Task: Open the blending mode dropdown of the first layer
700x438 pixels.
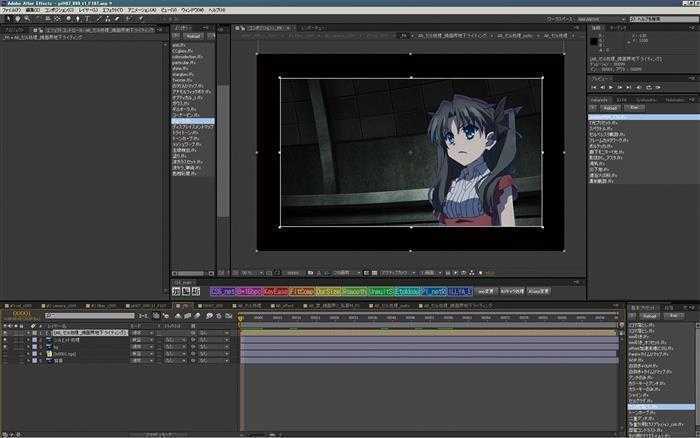Action: click(142, 333)
